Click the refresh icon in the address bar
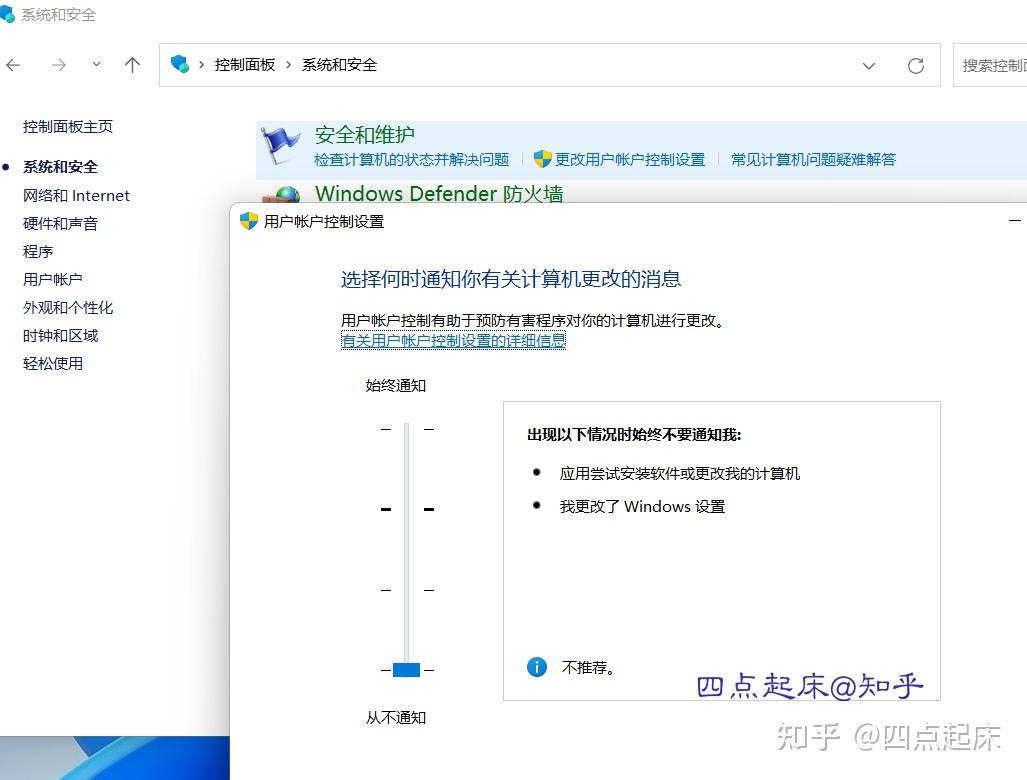This screenshot has height=780, width=1027. 916,65
